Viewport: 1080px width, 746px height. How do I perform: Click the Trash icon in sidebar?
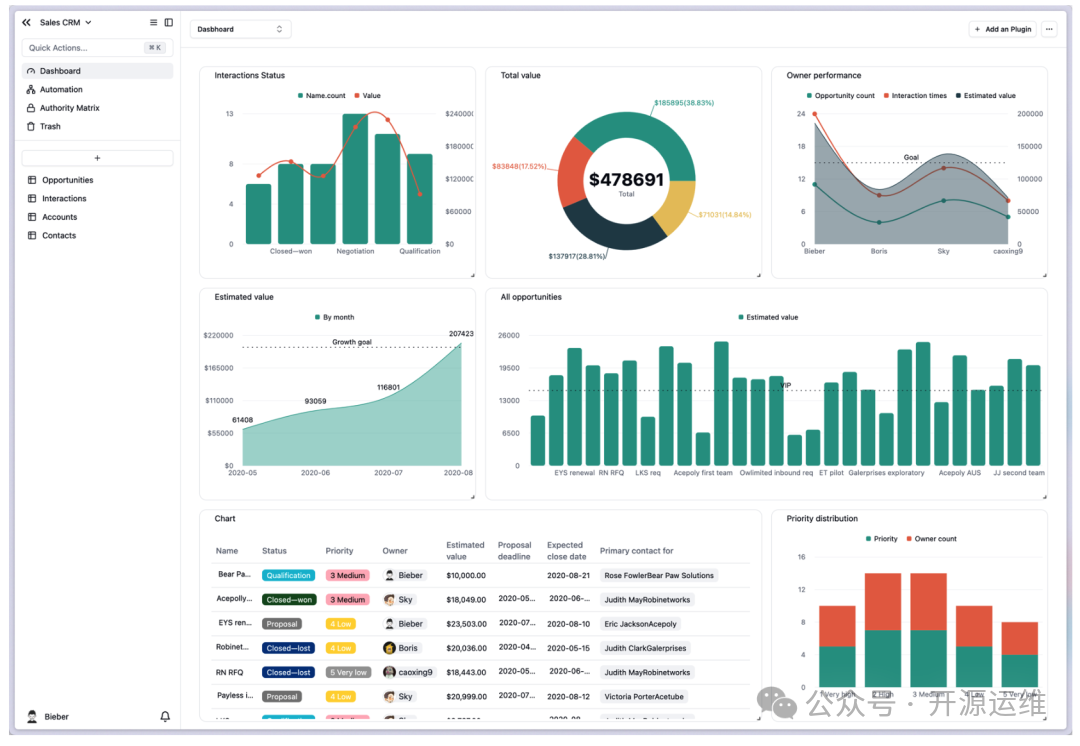pyautogui.click(x=31, y=127)
